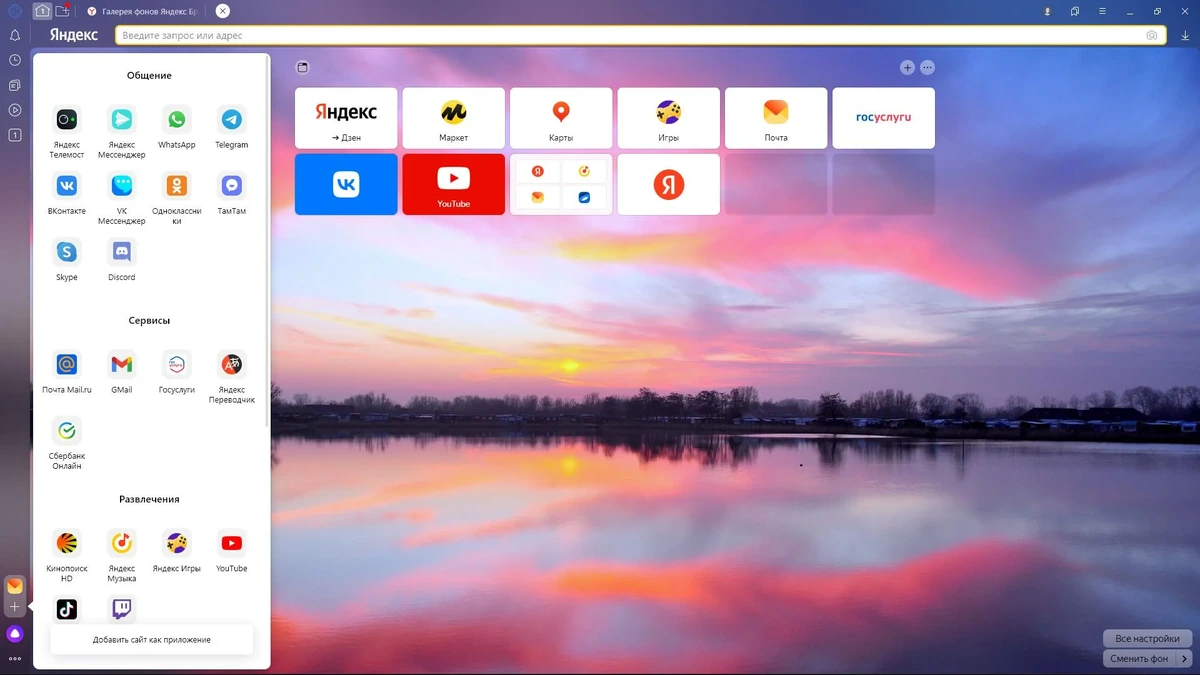The image size is (1200, 675).
Task: Open red Я circle tile
Action: (669, 184)
